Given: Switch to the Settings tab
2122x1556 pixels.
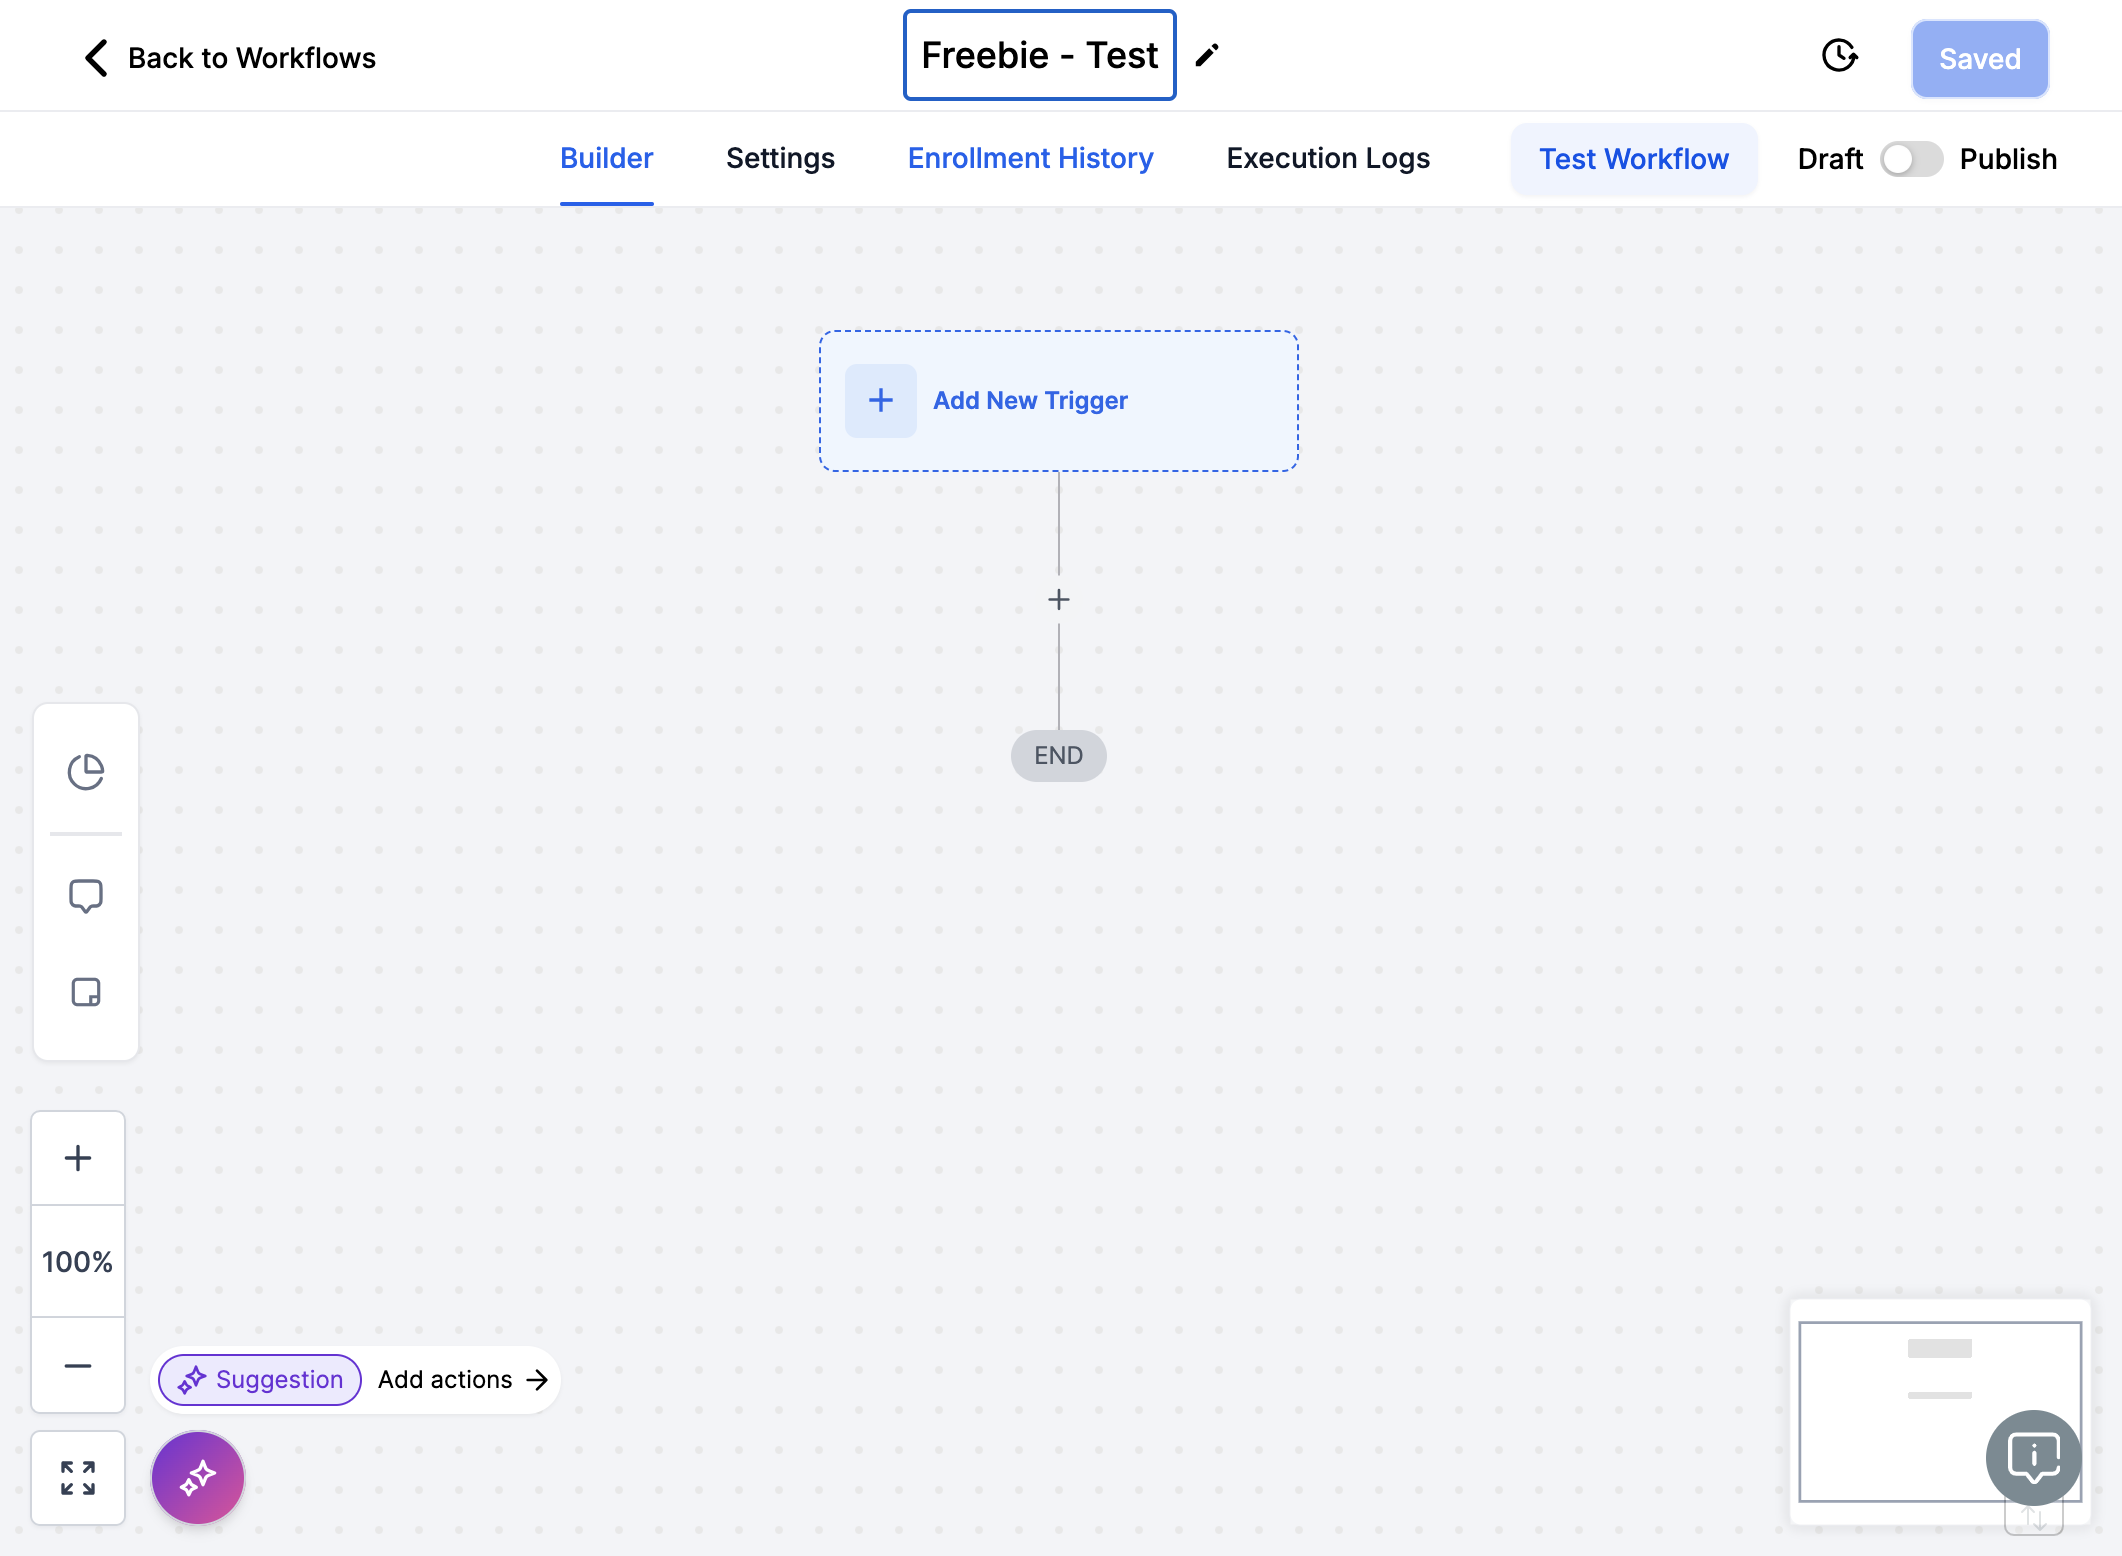Looking at the screenshot, I should tap(780, 159).
